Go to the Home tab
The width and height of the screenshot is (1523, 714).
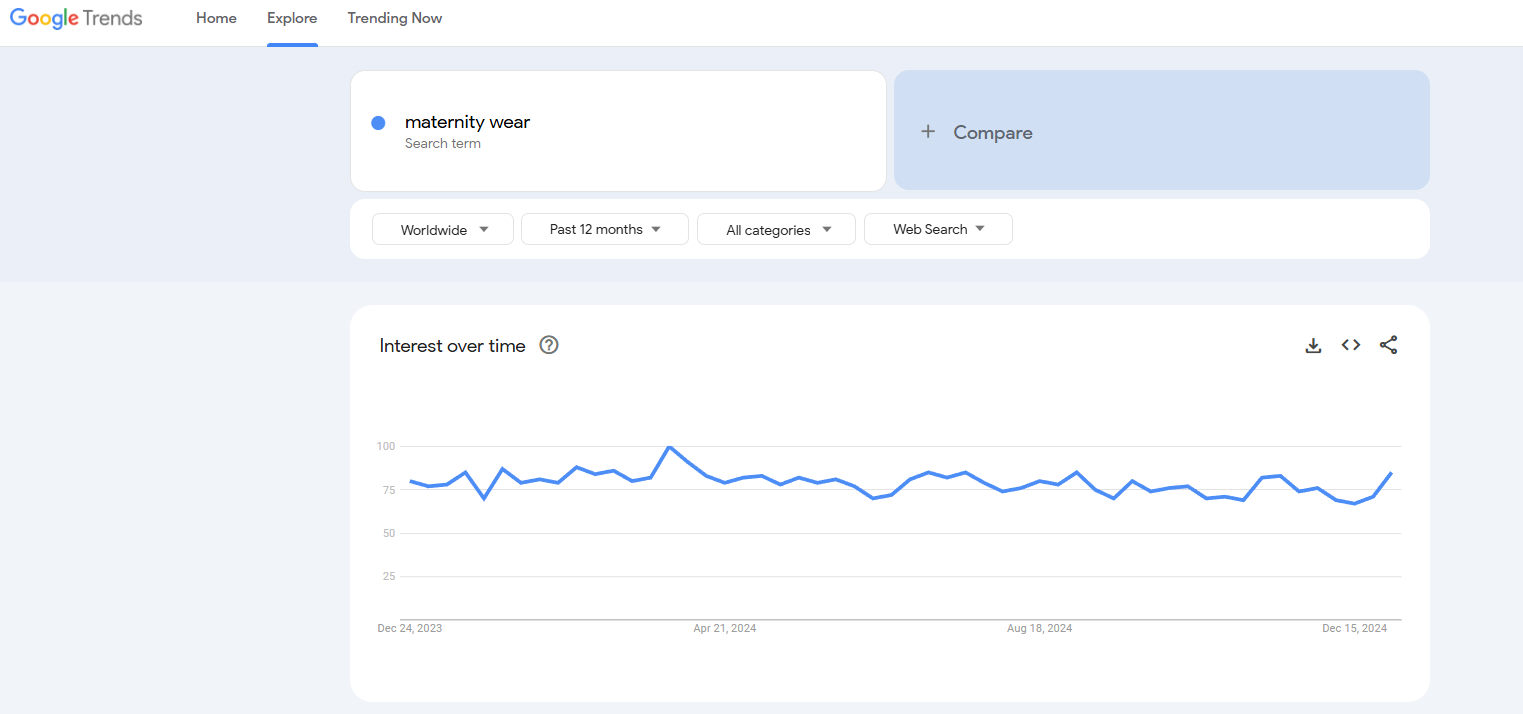tap(216, 18)
